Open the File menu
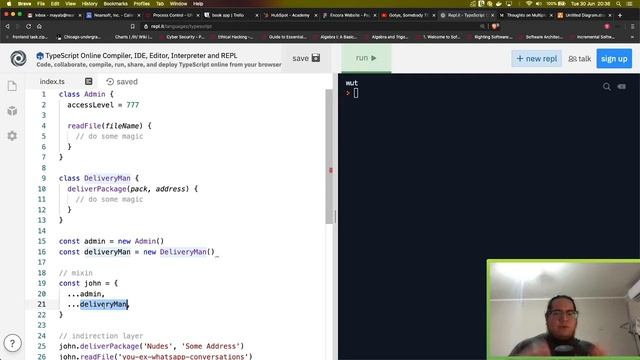640x360 pixels. pos(41,4)
